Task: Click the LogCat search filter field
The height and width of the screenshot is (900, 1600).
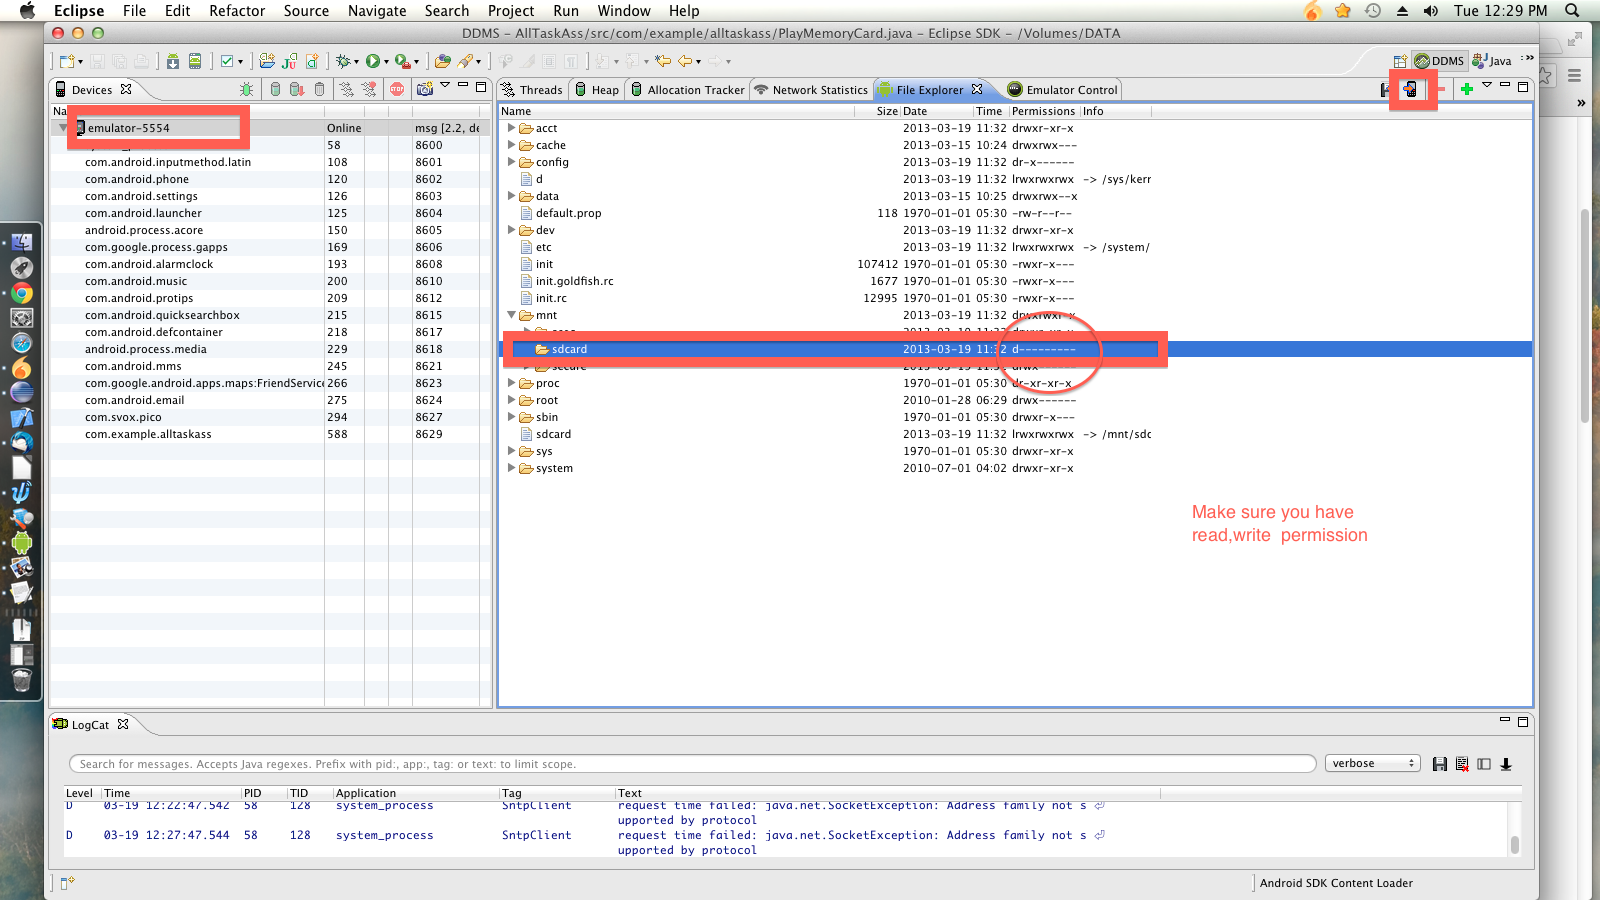Action: coord(692,764)
